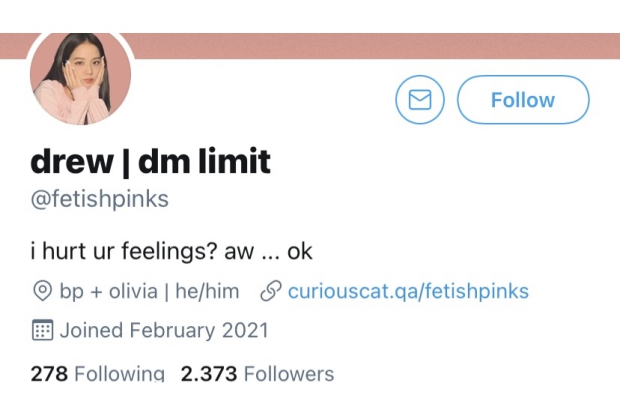Screen dimensions: 620x413
Task: Click the calendar icon beside Joined
Action: (x=42, y=330)
